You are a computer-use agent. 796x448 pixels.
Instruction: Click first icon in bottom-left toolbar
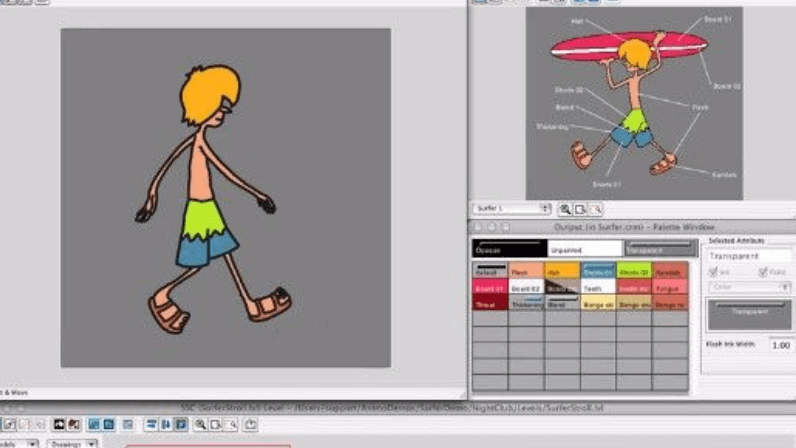click(7, 425)
